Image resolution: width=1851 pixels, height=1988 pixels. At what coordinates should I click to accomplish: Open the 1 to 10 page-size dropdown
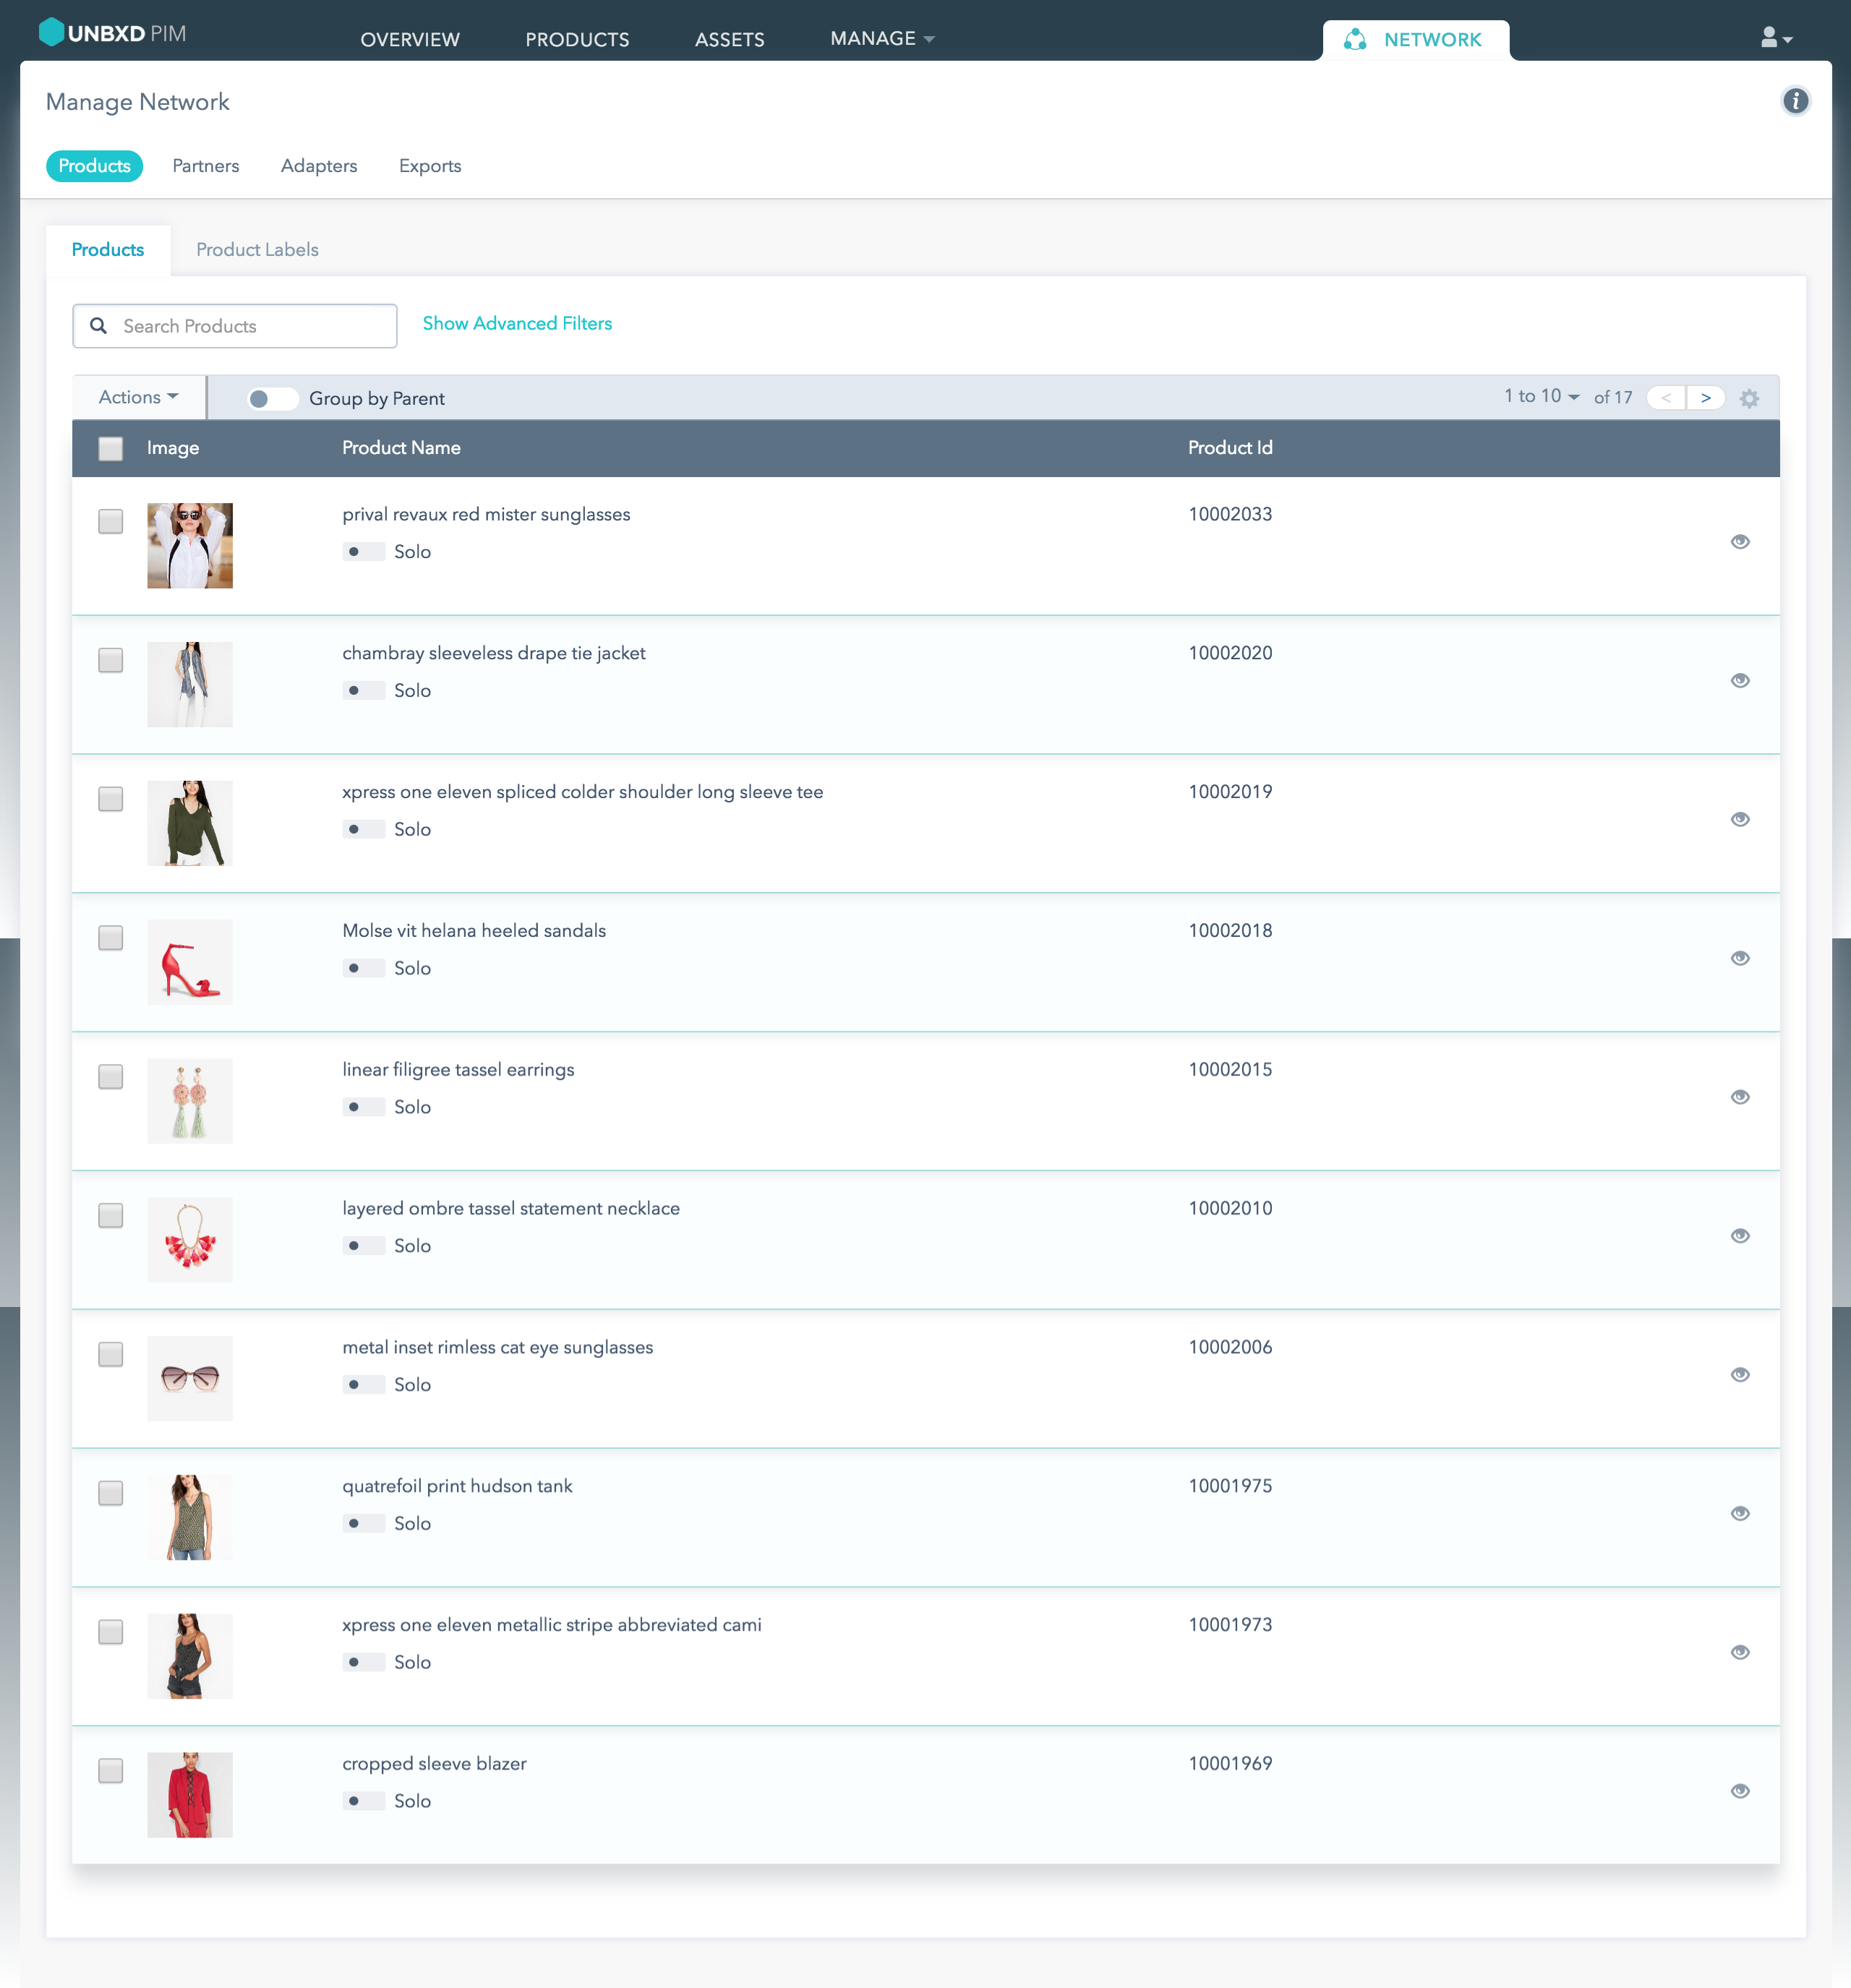coord(1541,397)
